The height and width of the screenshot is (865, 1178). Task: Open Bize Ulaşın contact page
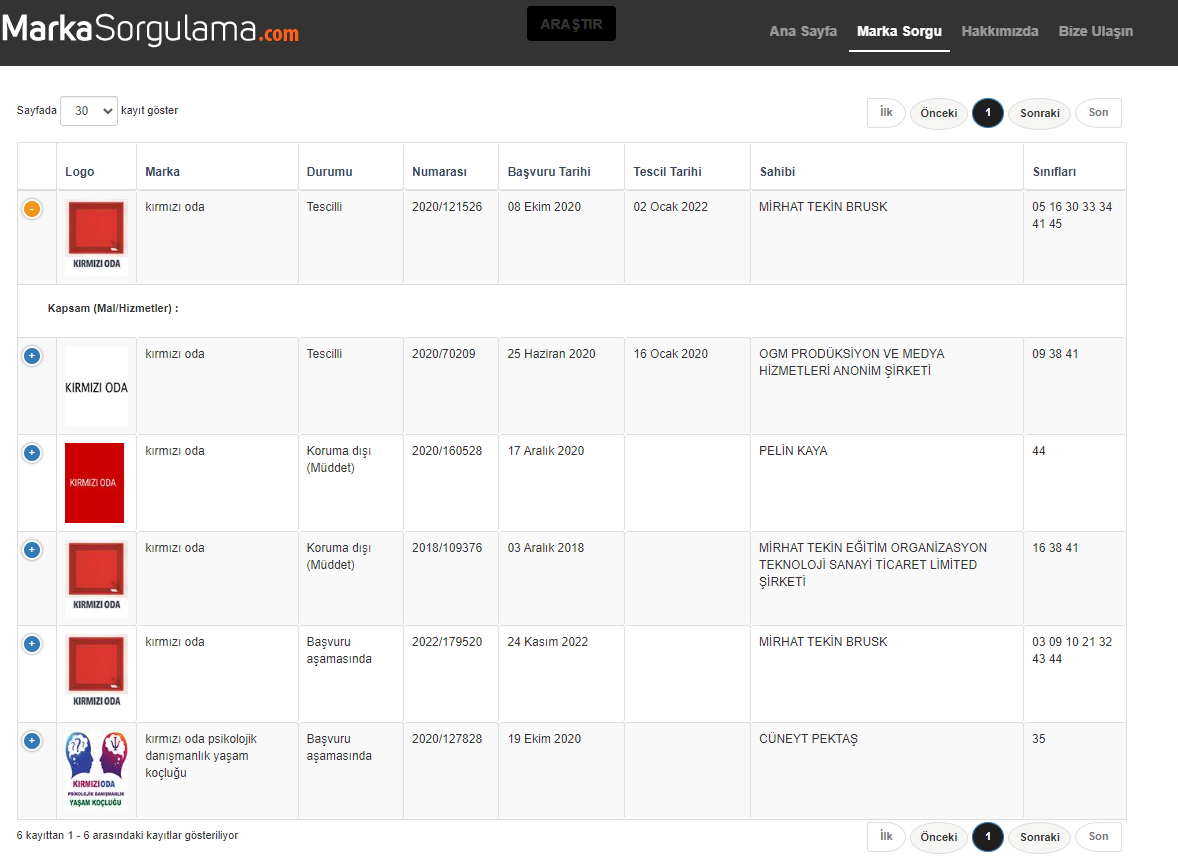point(1095,31)
